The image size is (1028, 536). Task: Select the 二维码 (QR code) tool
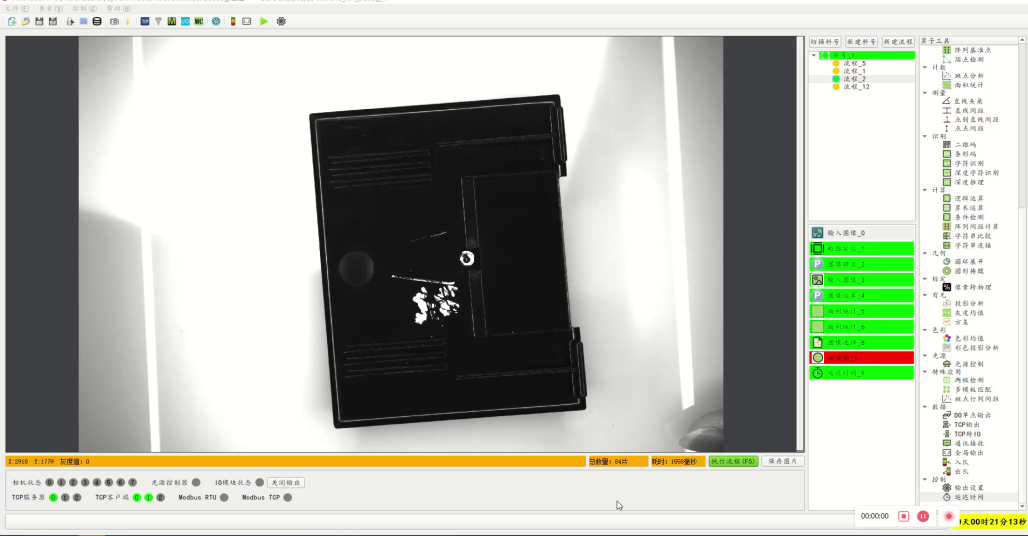click(960, 145)
